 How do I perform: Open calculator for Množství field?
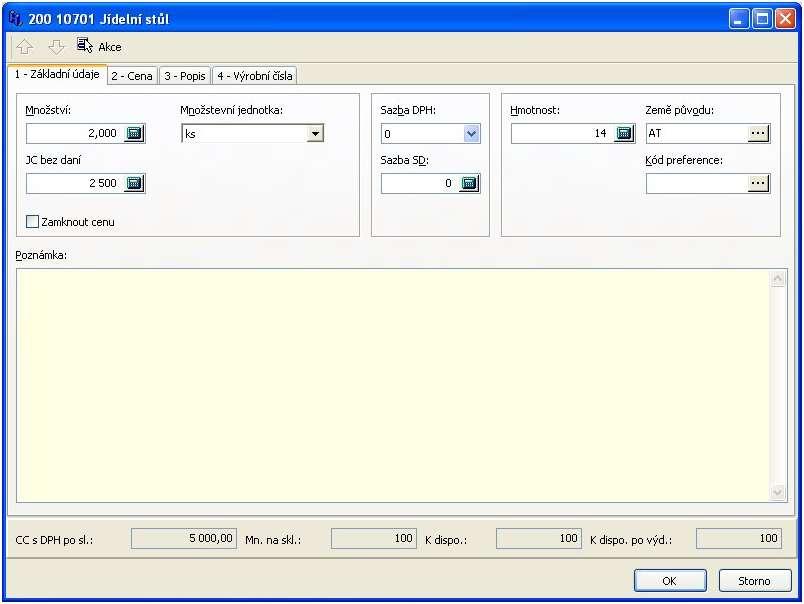pos(134,133)
